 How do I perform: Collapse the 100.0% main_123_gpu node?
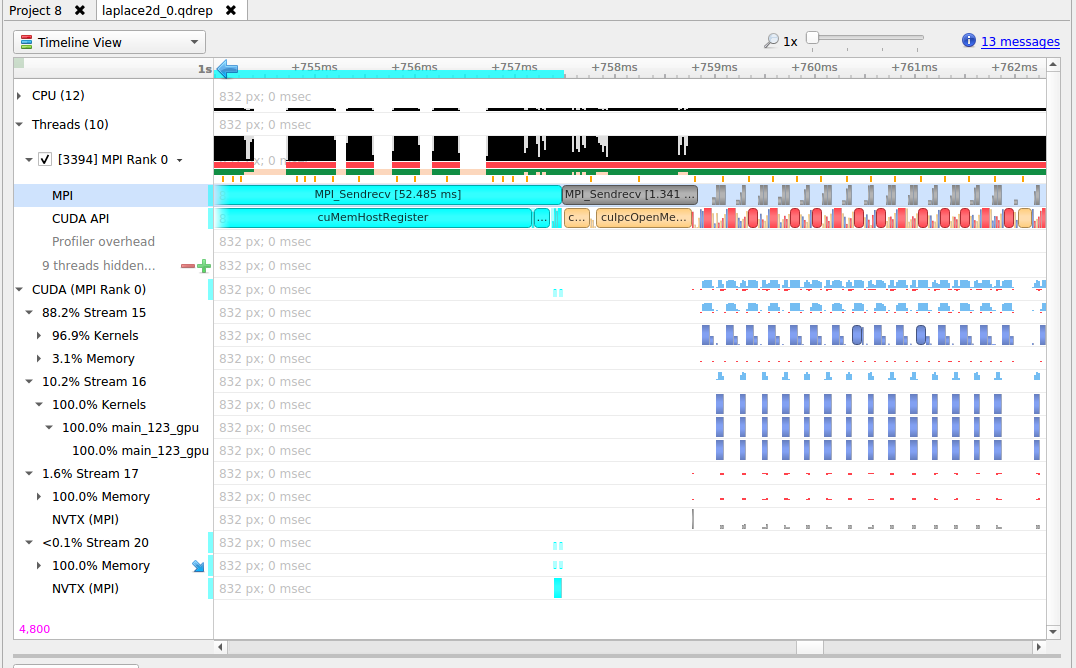click(48, 427)
